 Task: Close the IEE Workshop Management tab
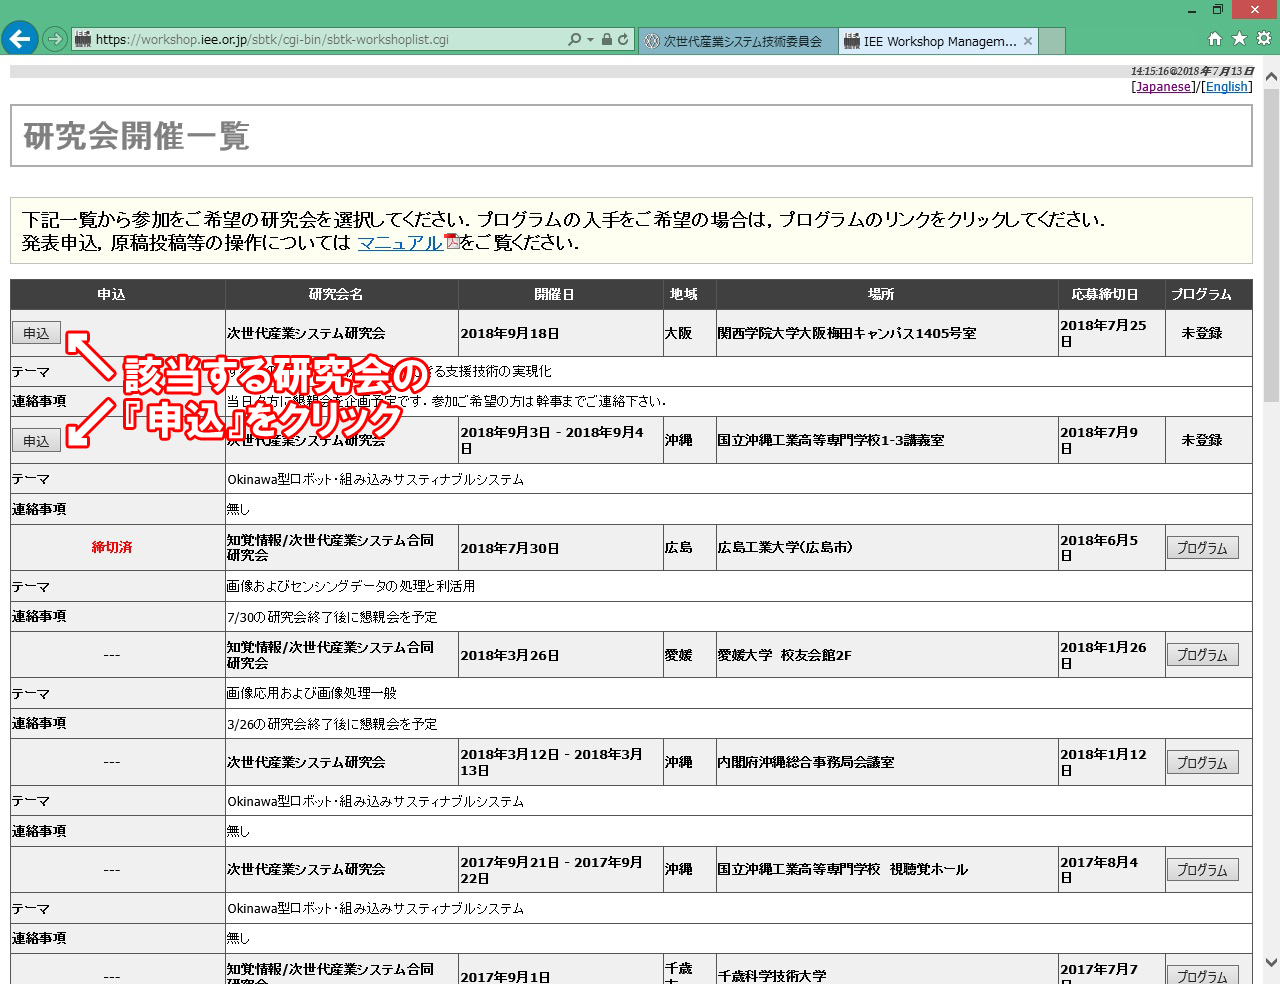click(x=1027, y=41)
